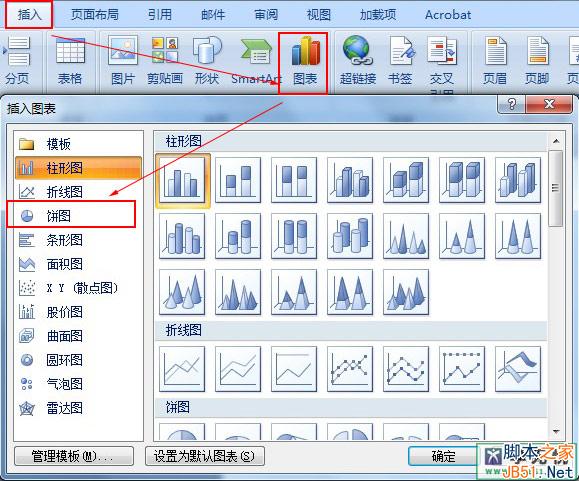
Task: Click 设置为默认图表(S) button
Action: point(205,456)
